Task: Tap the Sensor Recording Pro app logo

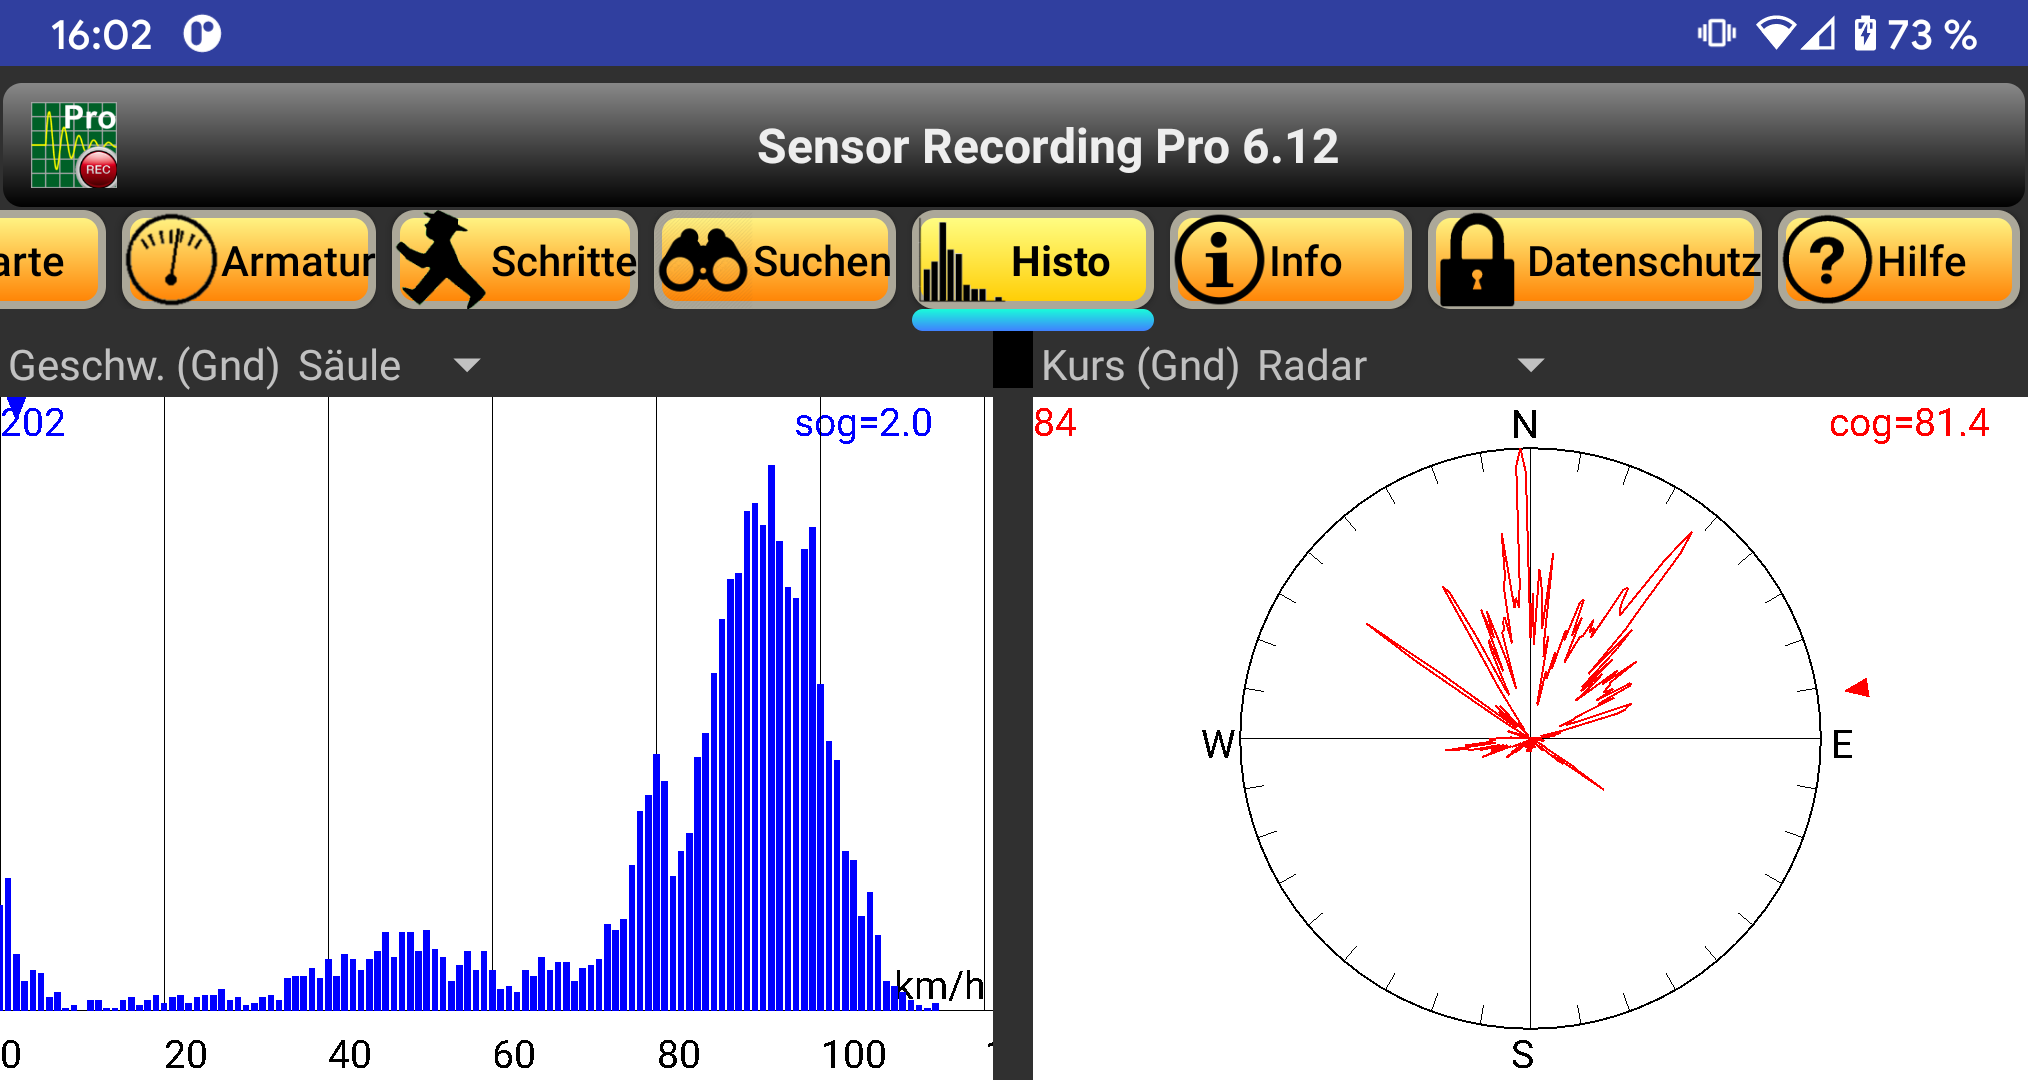Action: pos(73,146)
